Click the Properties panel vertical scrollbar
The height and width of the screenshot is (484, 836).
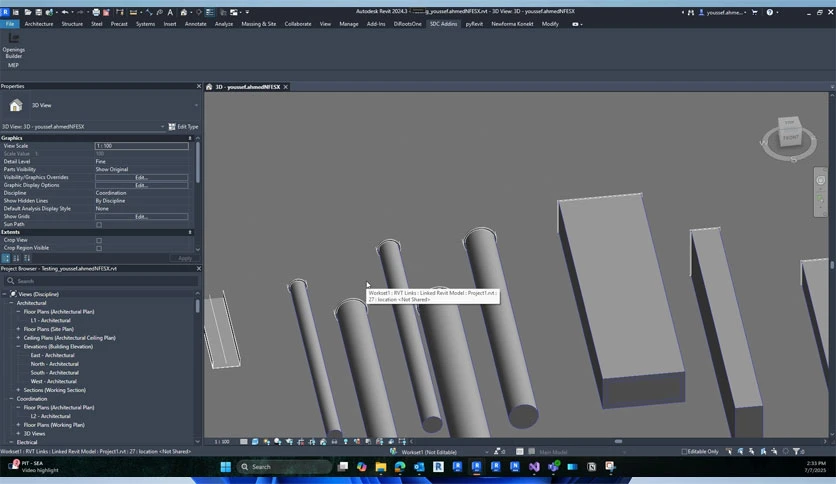(x=197, y=163)
